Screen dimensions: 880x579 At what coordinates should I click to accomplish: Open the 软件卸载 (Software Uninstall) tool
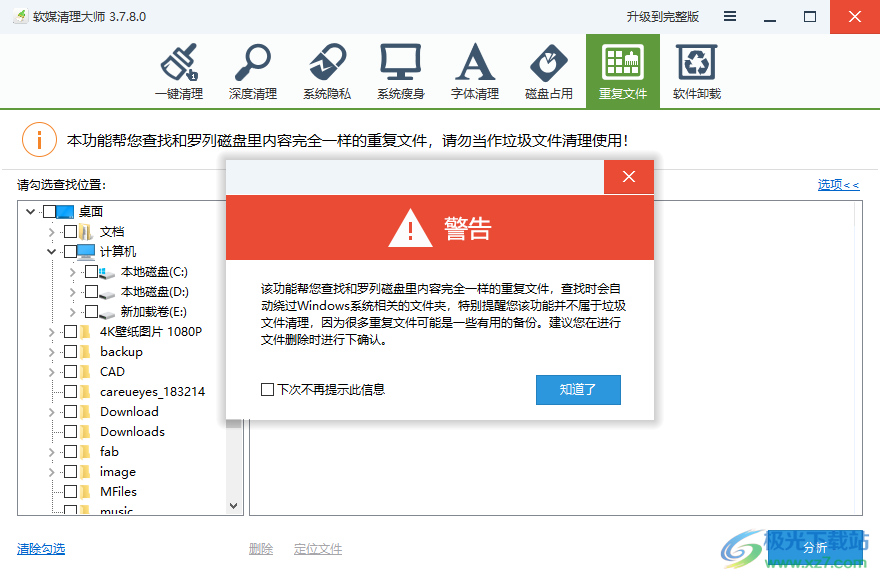696,70
